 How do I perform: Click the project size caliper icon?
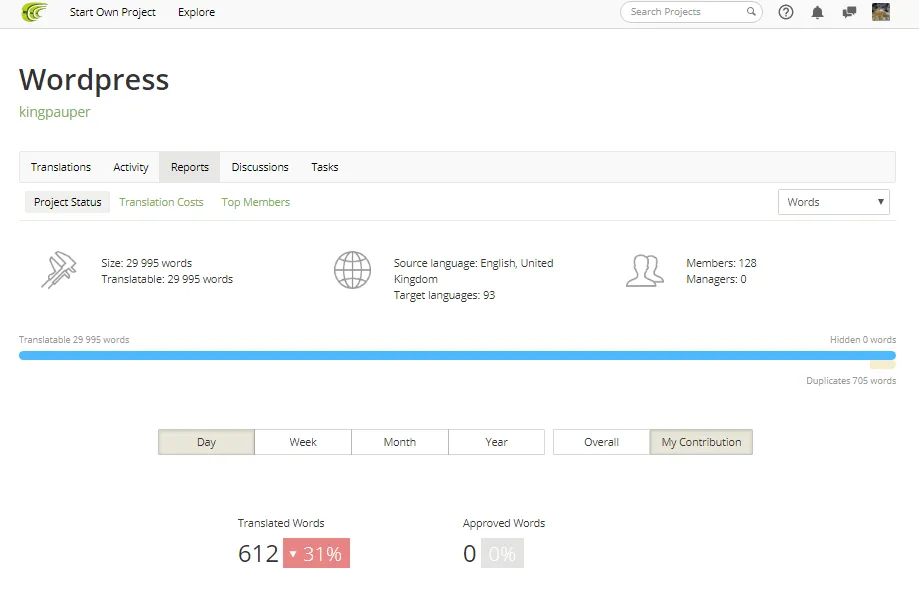pos(59,270)
